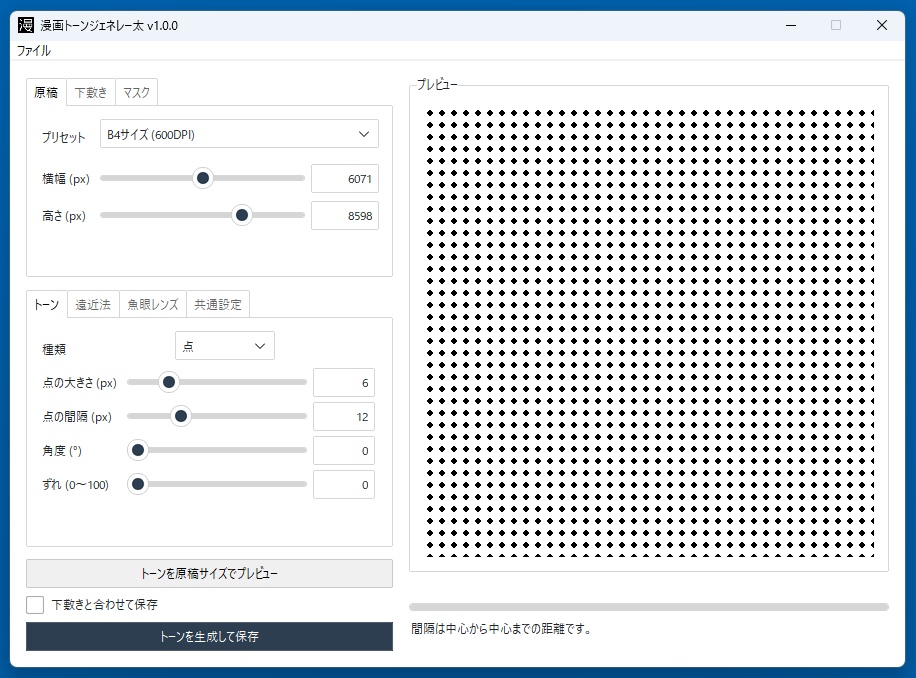
Task: Select the トーン tab
Action: (47, 304)
